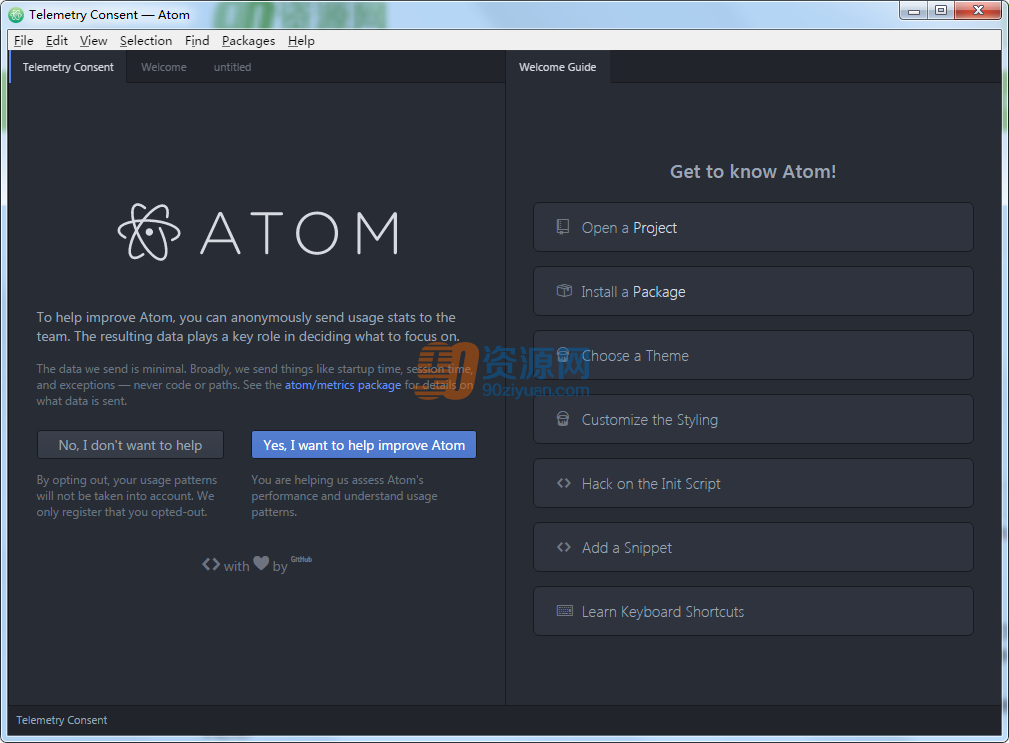Click the code brackets icon before 'with'
The image size is (1009, 743).
210,564
